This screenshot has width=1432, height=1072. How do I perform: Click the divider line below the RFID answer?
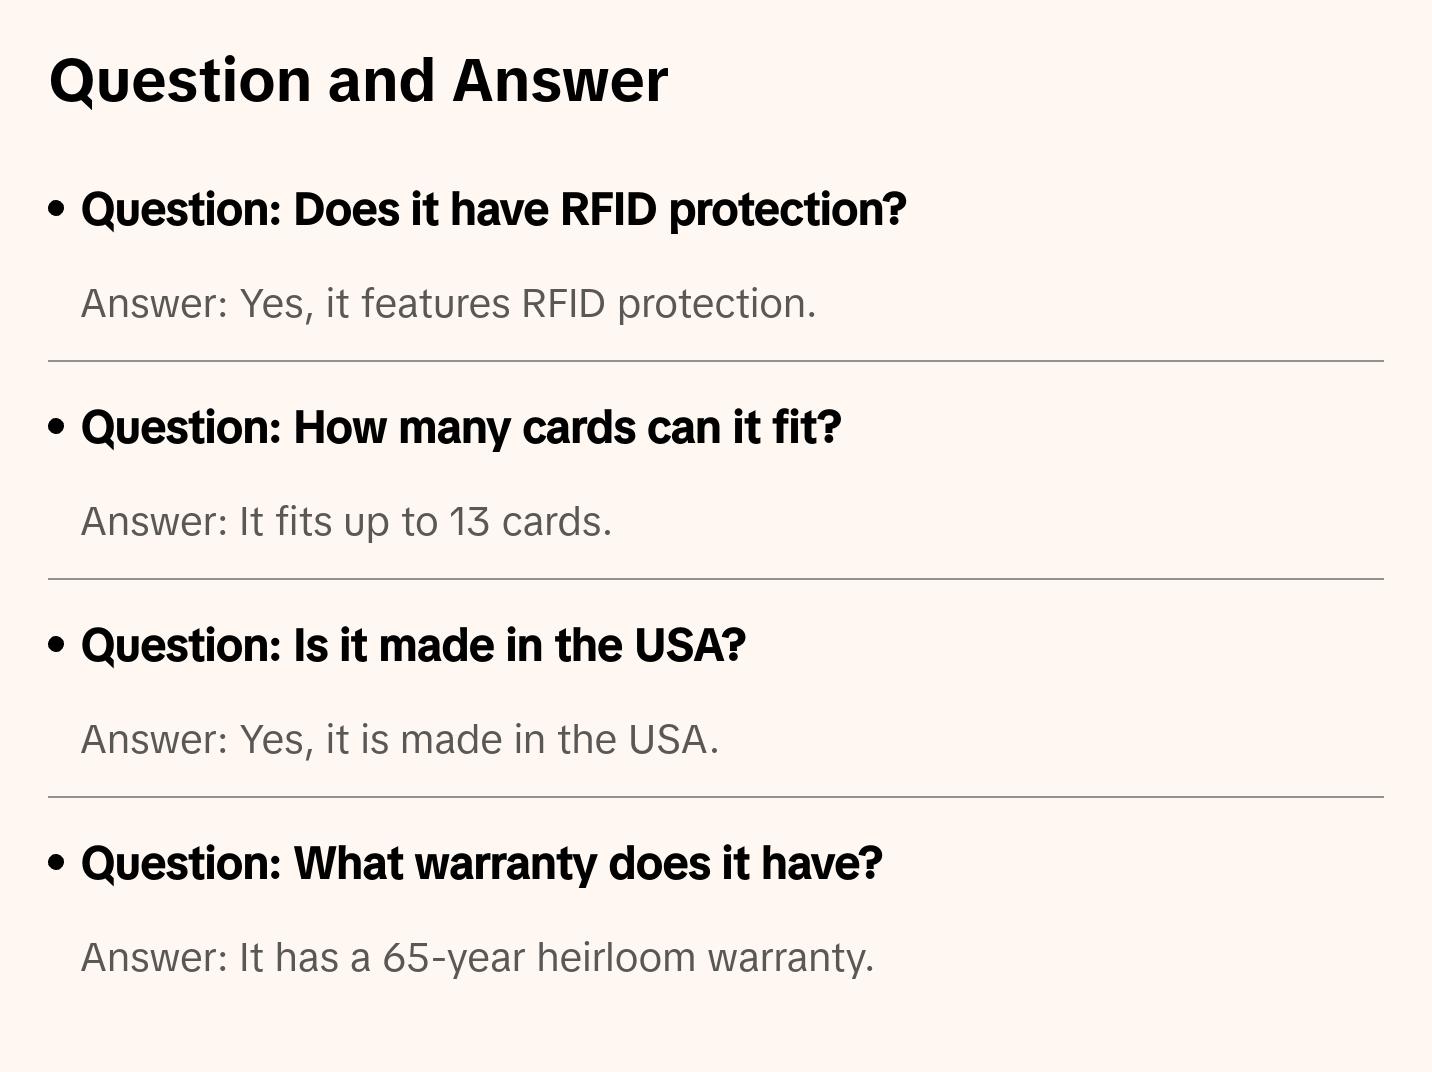716,361
